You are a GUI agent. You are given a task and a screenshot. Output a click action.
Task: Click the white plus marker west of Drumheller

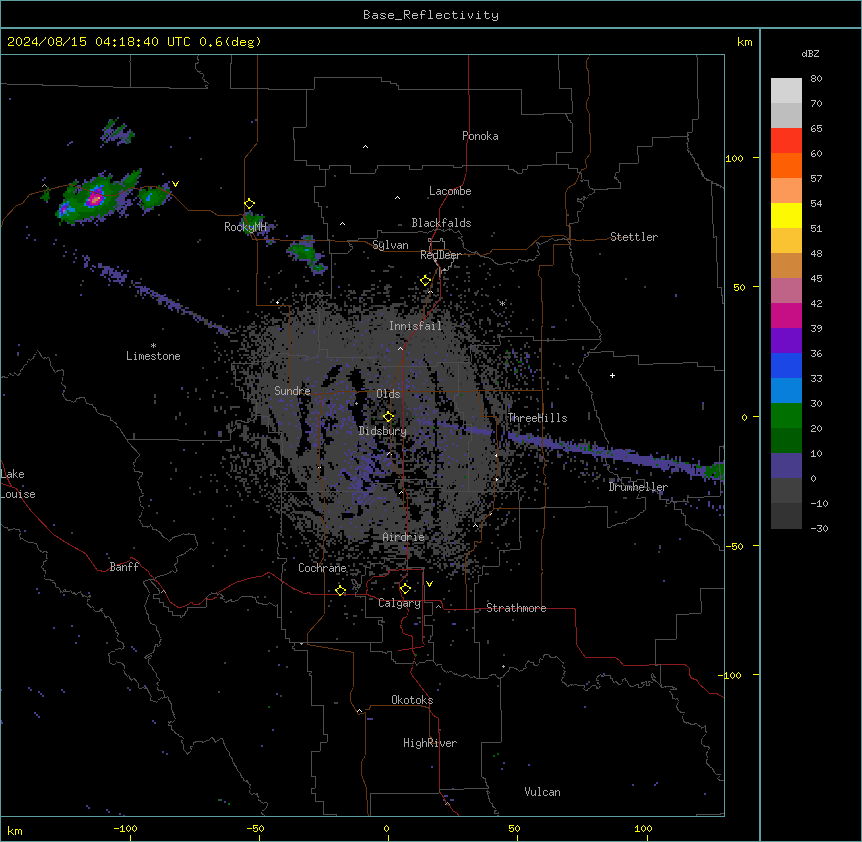(612, 375)
